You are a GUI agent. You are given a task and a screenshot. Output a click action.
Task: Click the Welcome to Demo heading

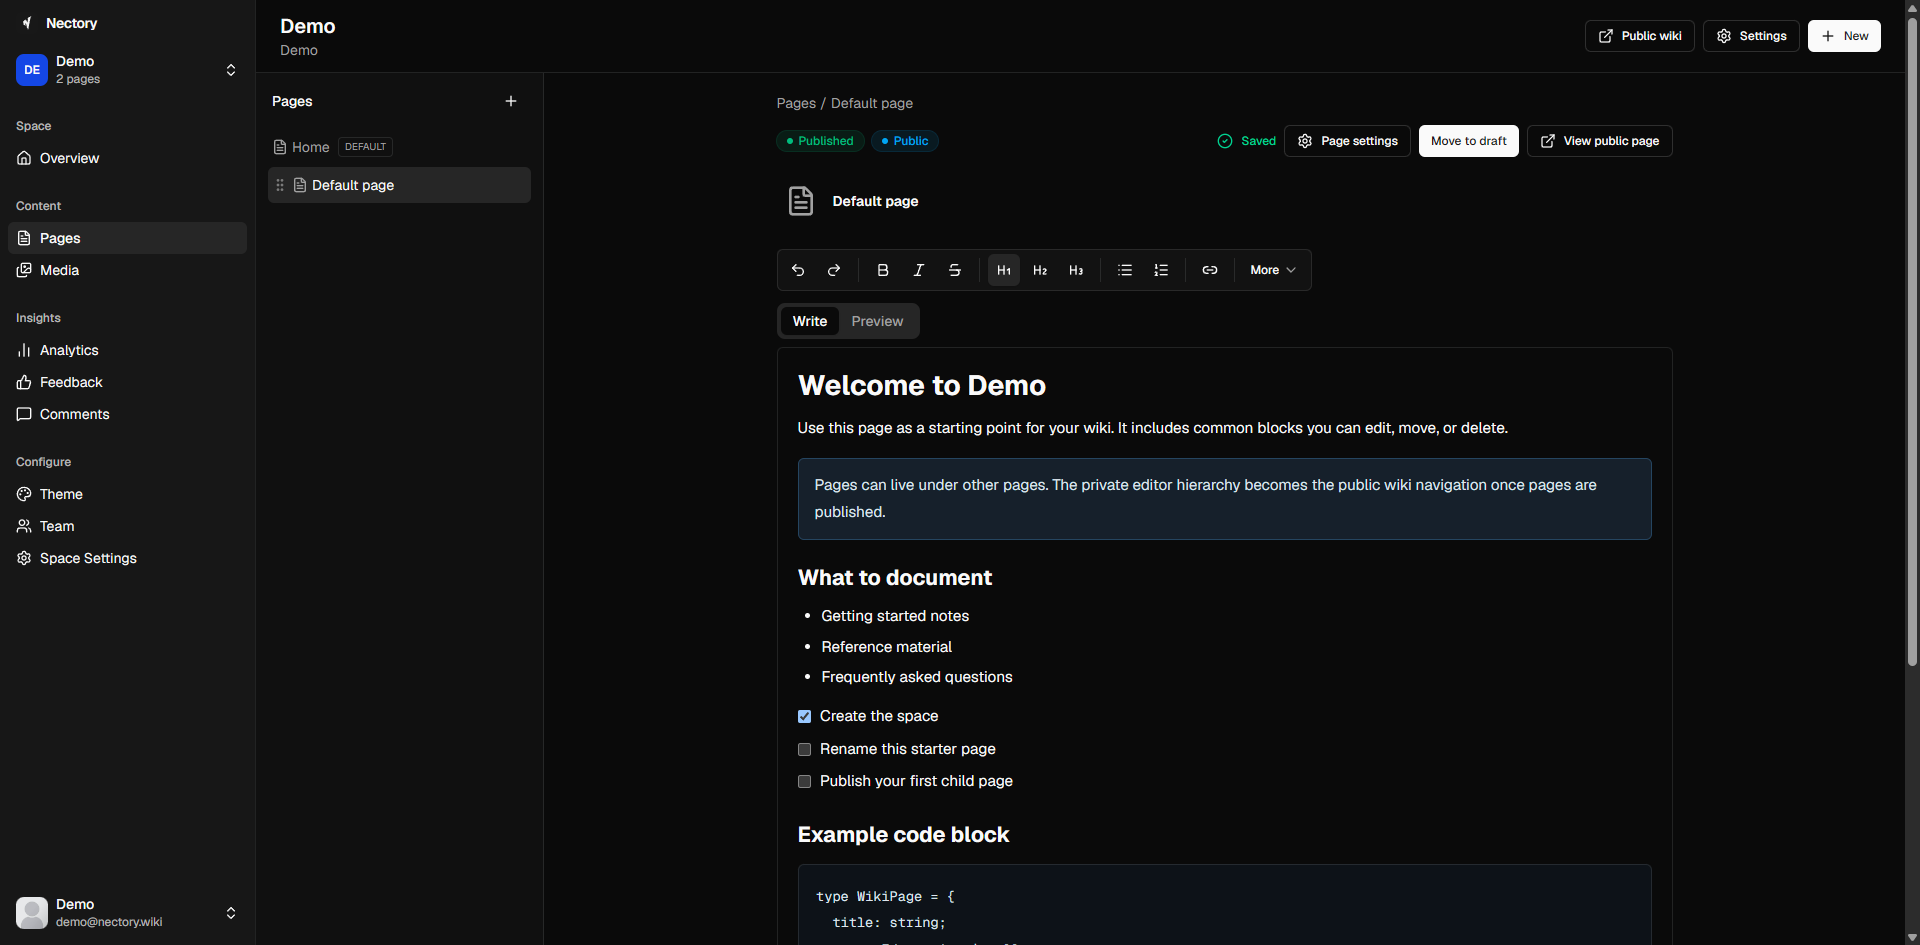922,386
